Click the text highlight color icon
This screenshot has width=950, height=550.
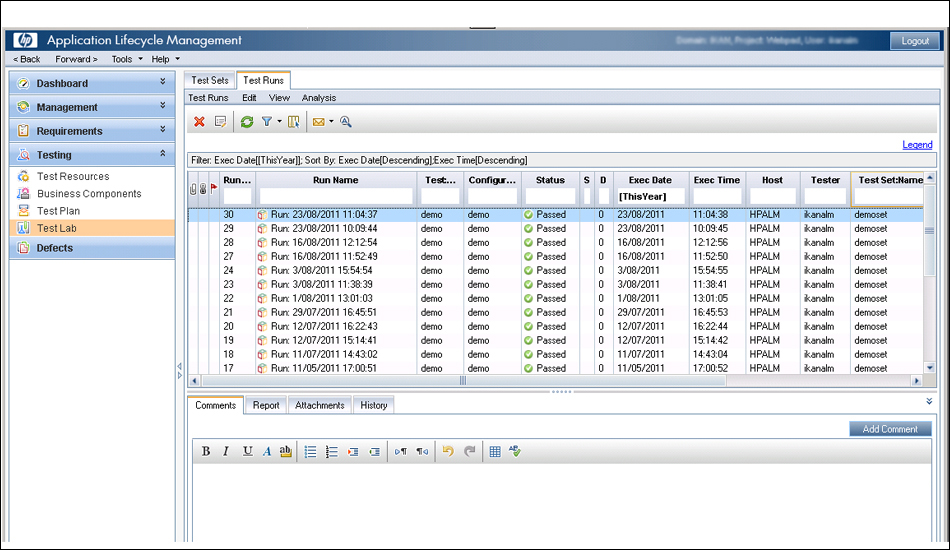pyautogui.click(x=285, y=451)
